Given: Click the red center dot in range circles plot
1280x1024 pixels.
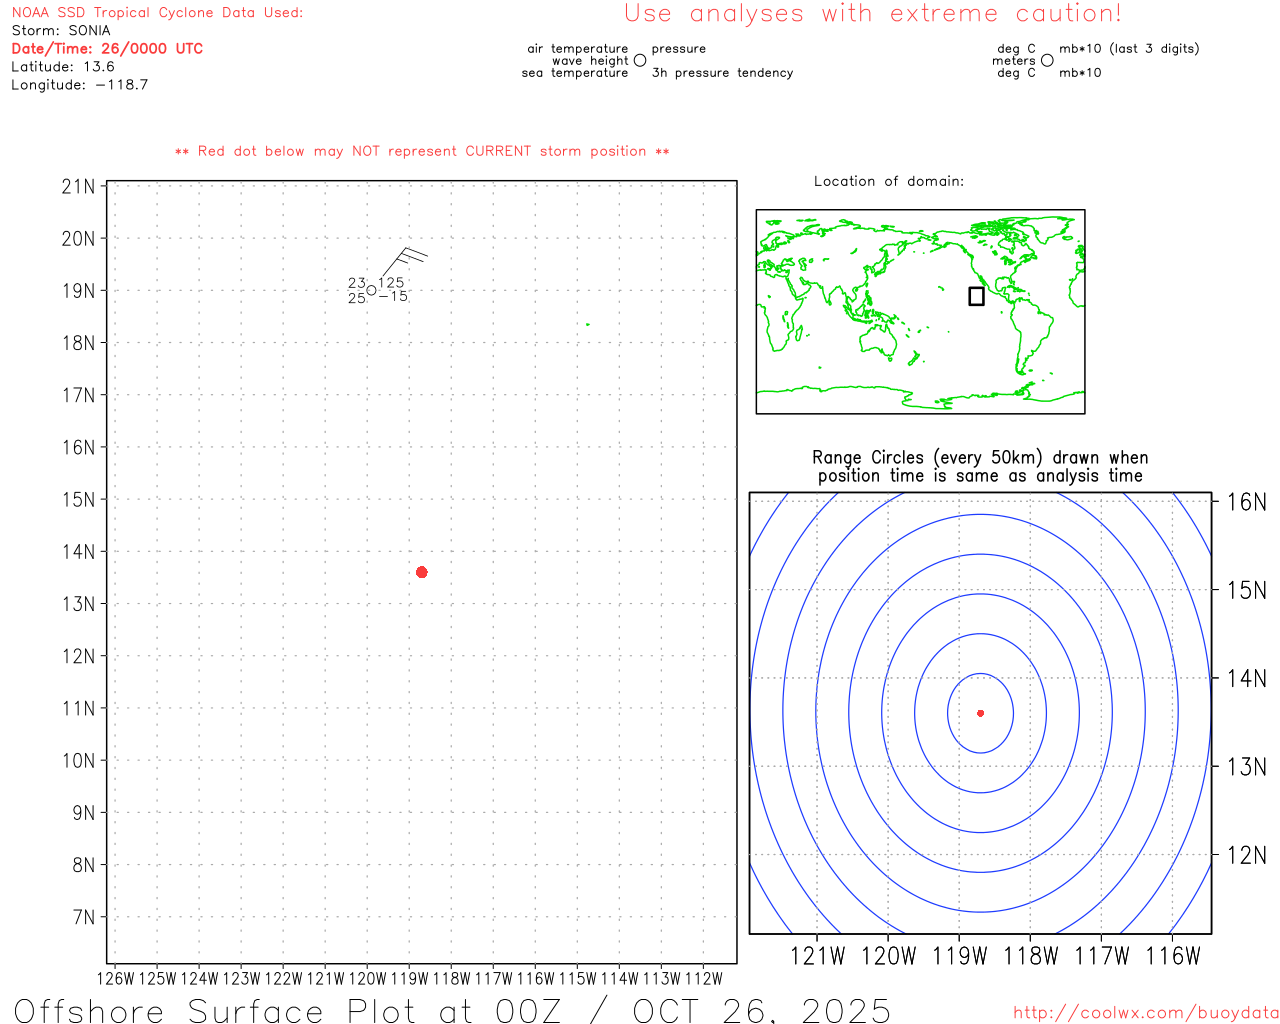Looking at the screenshot, I should [x=980, y=713].
